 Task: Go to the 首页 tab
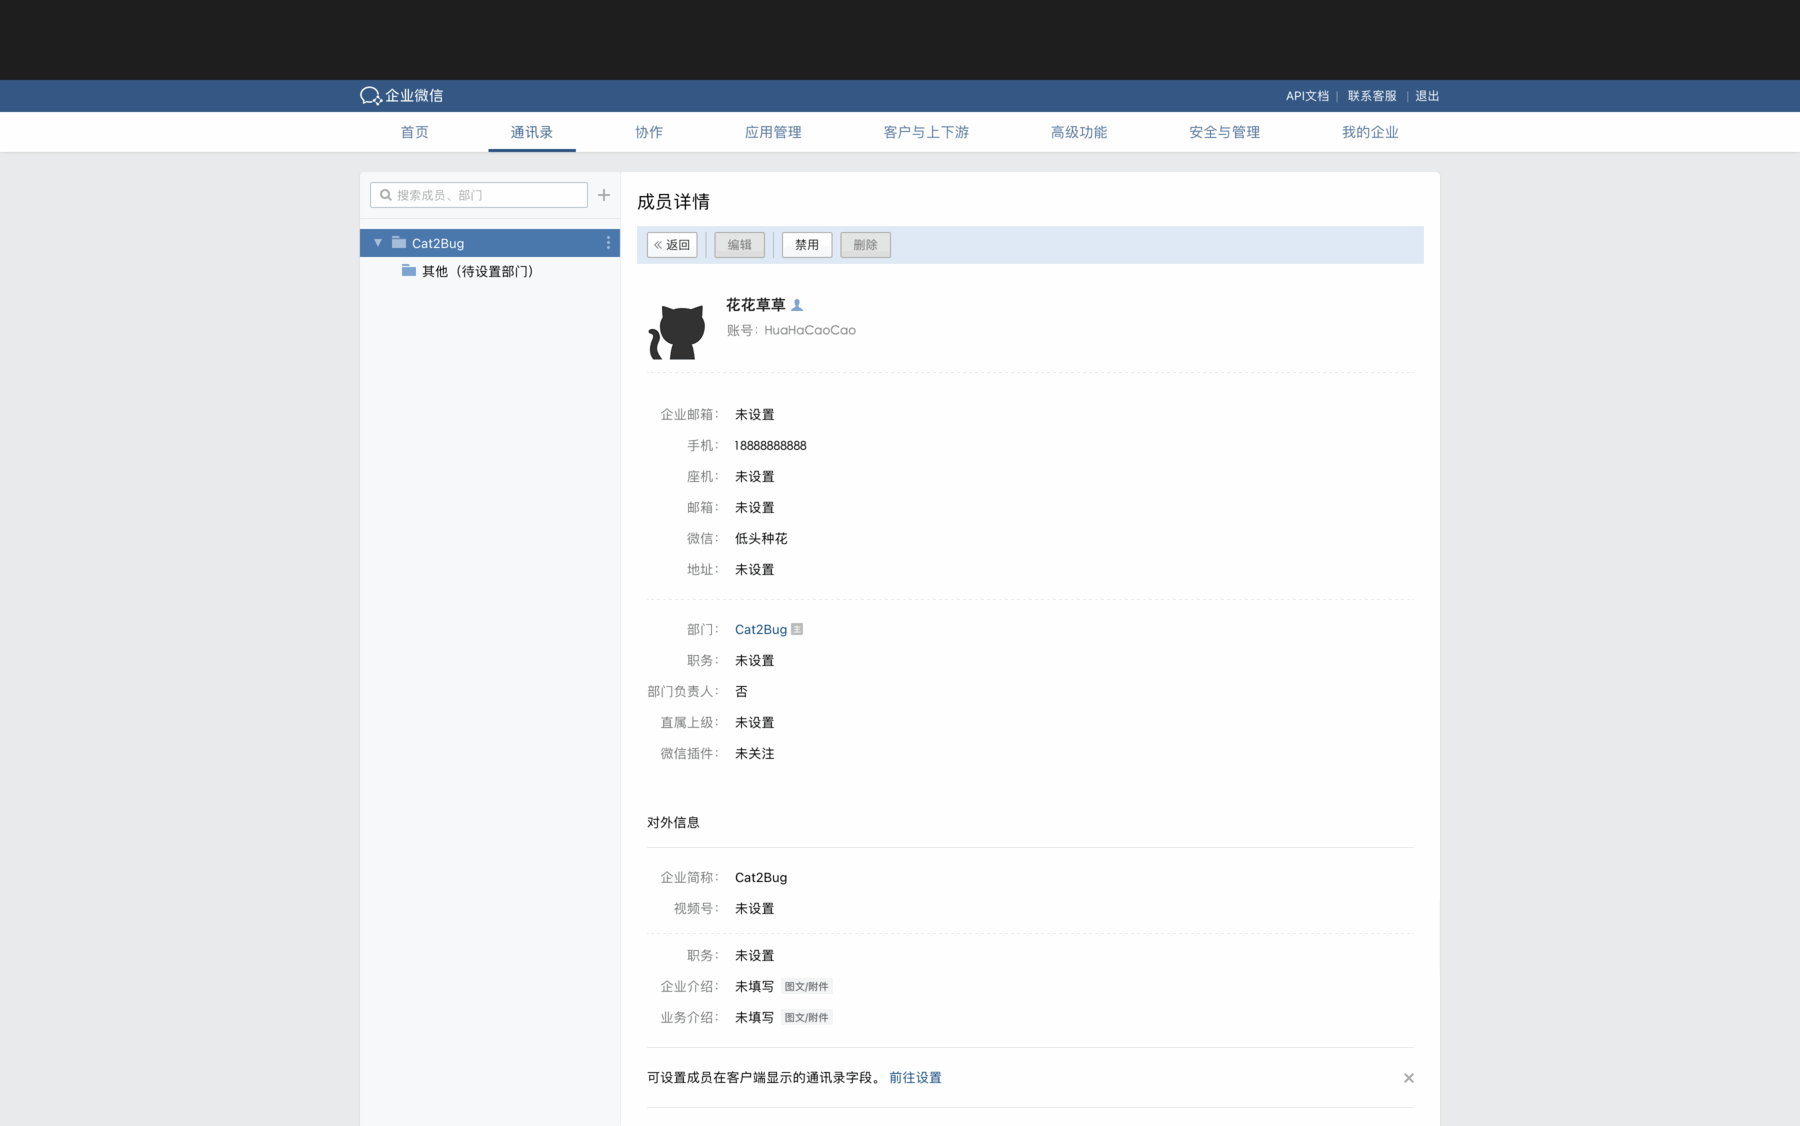pyautogui.click(x=415, y=132)
